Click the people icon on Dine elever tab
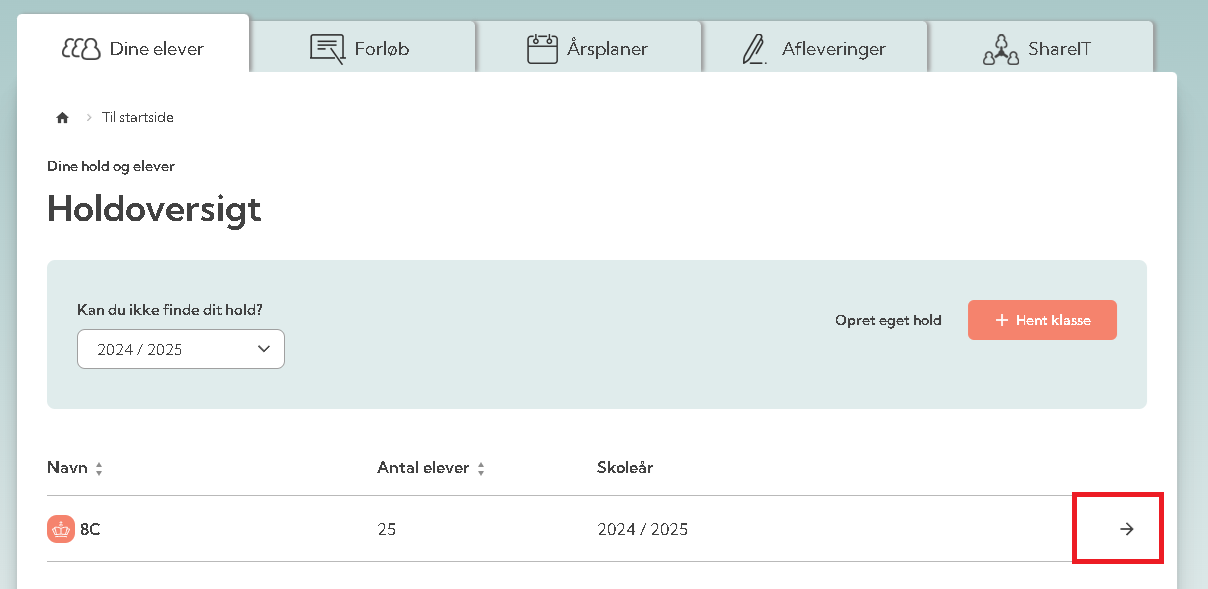Screen dimensions: 1208x589 81,48
